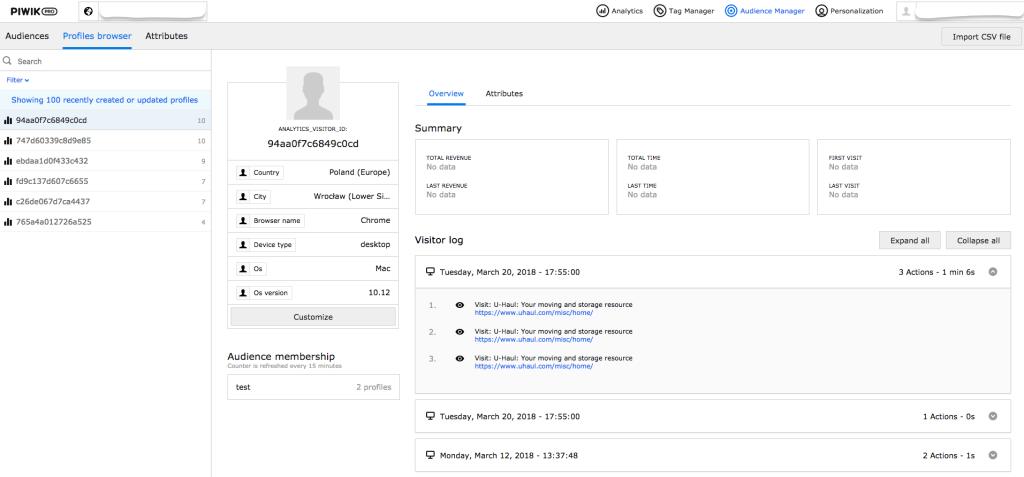Collapse the 3 Actions session chevron
The width and height of the screenshot is (1024, 477).
[993, 272]
